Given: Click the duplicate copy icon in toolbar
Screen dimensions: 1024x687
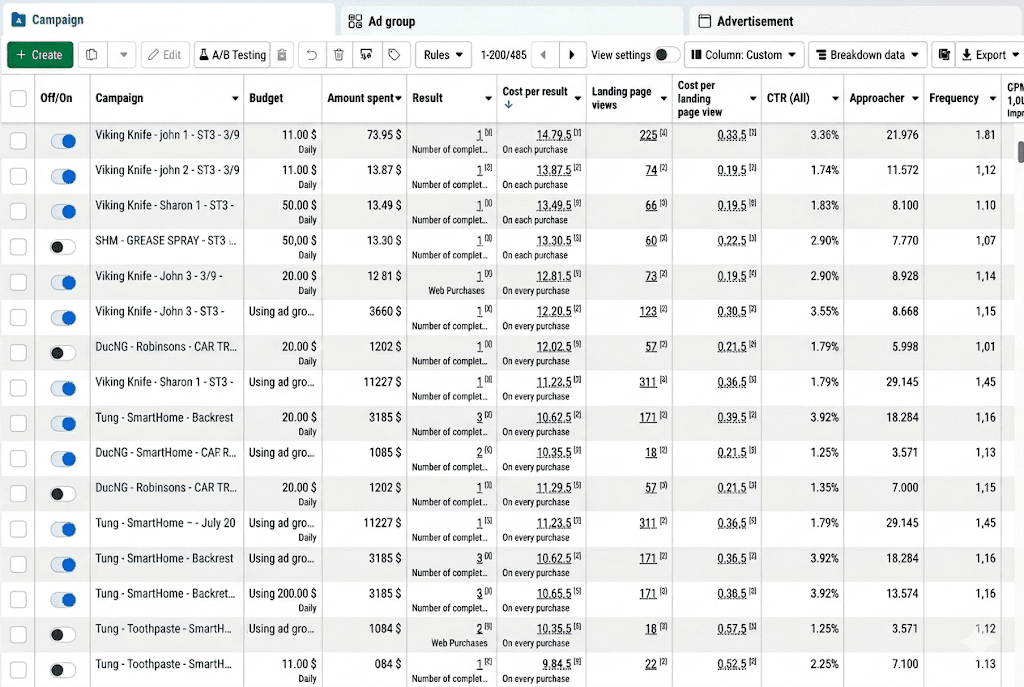Looking at the screenshot, I should click(92, 55).
